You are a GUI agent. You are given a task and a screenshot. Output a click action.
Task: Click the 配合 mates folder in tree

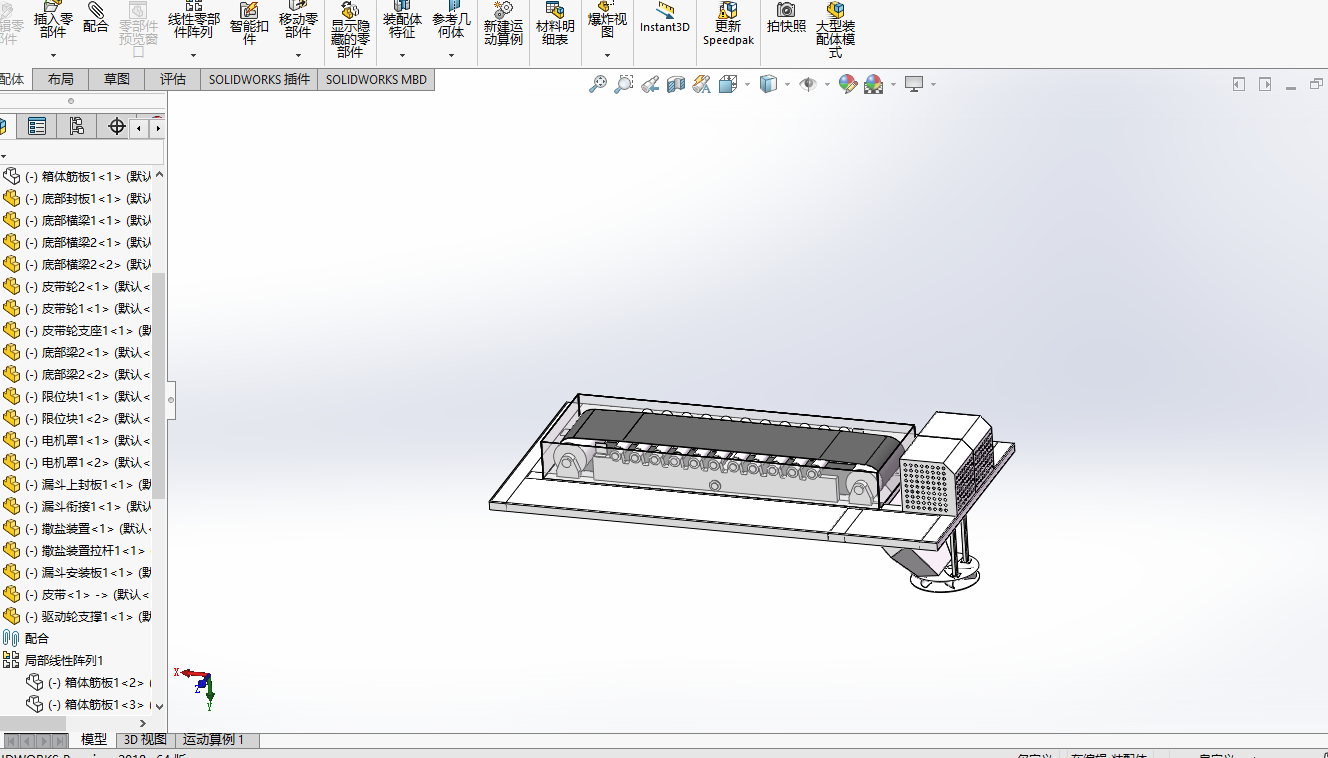[26, 638]
